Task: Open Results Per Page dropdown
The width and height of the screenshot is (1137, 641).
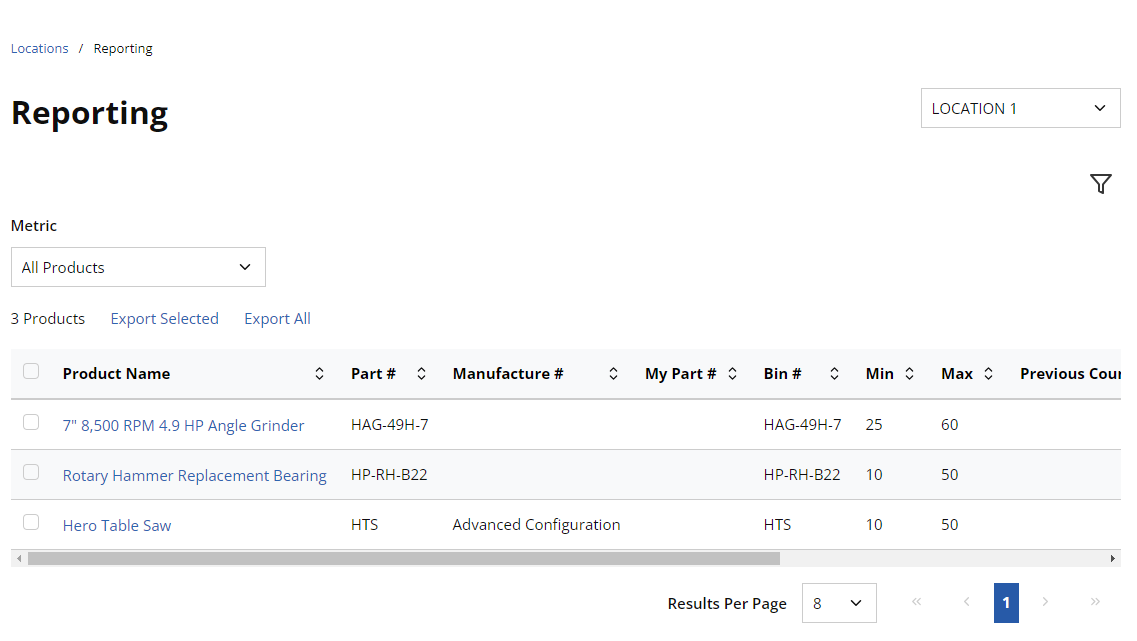Action: click(x=839, y=603)
